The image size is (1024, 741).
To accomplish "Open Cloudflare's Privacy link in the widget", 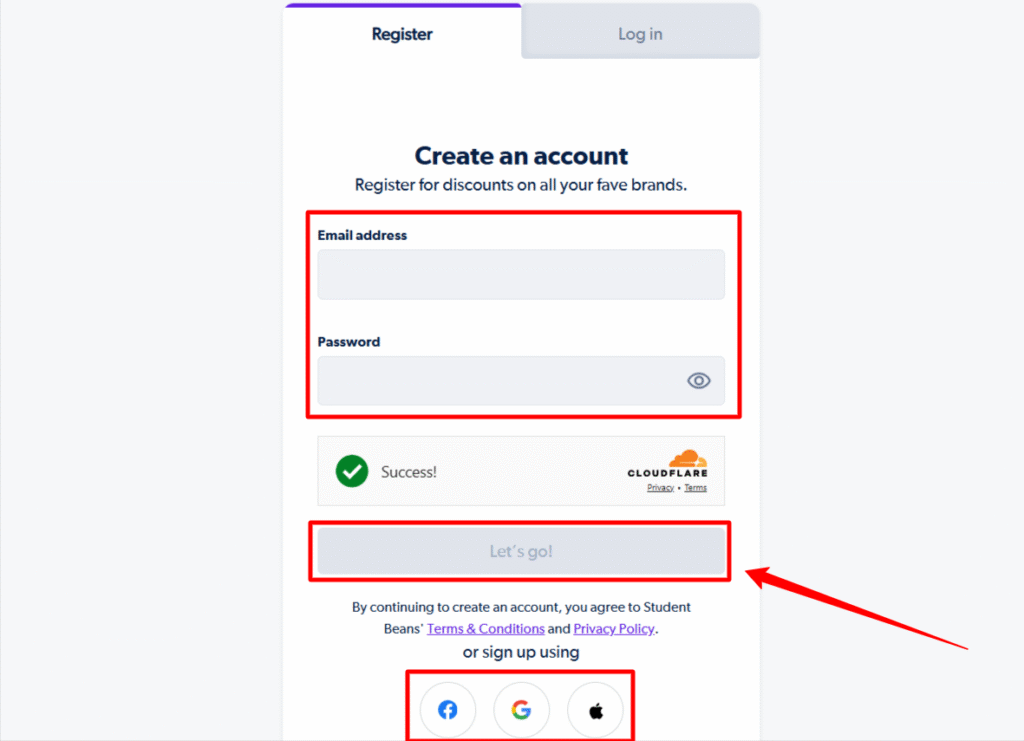I will (x=660, y=487).
